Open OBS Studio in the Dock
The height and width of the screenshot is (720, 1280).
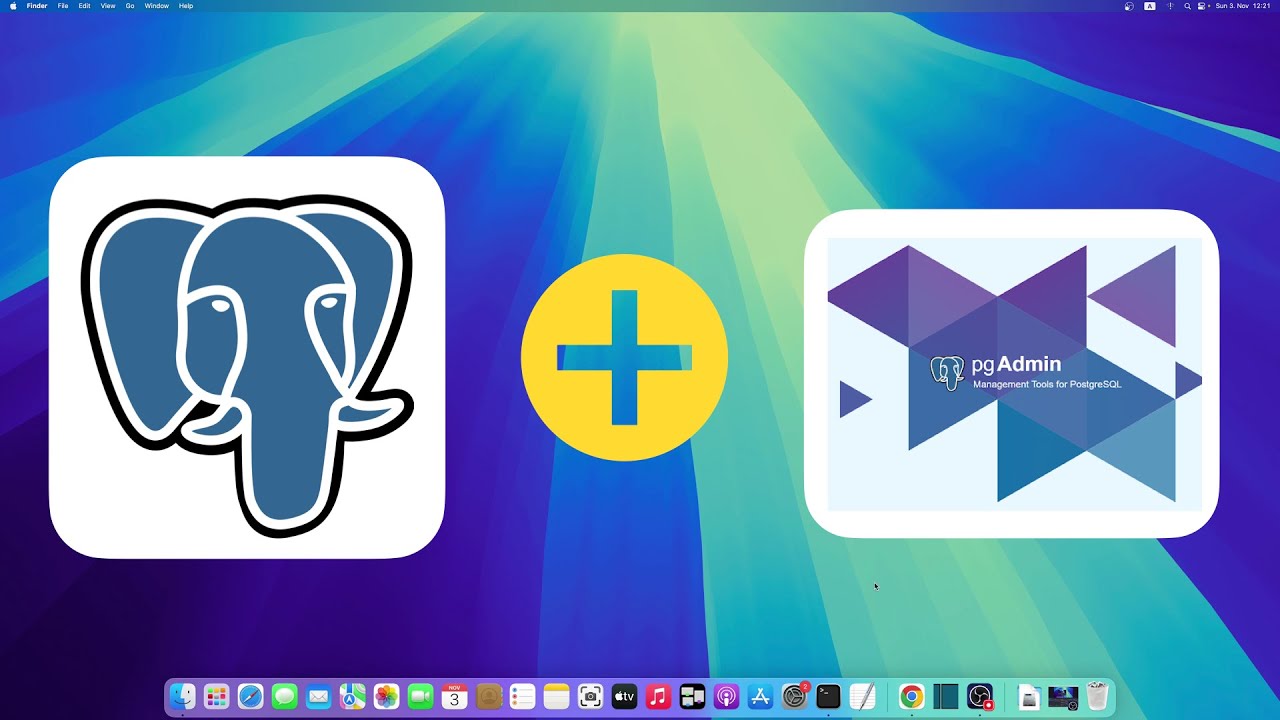click(x=980, y=697)
